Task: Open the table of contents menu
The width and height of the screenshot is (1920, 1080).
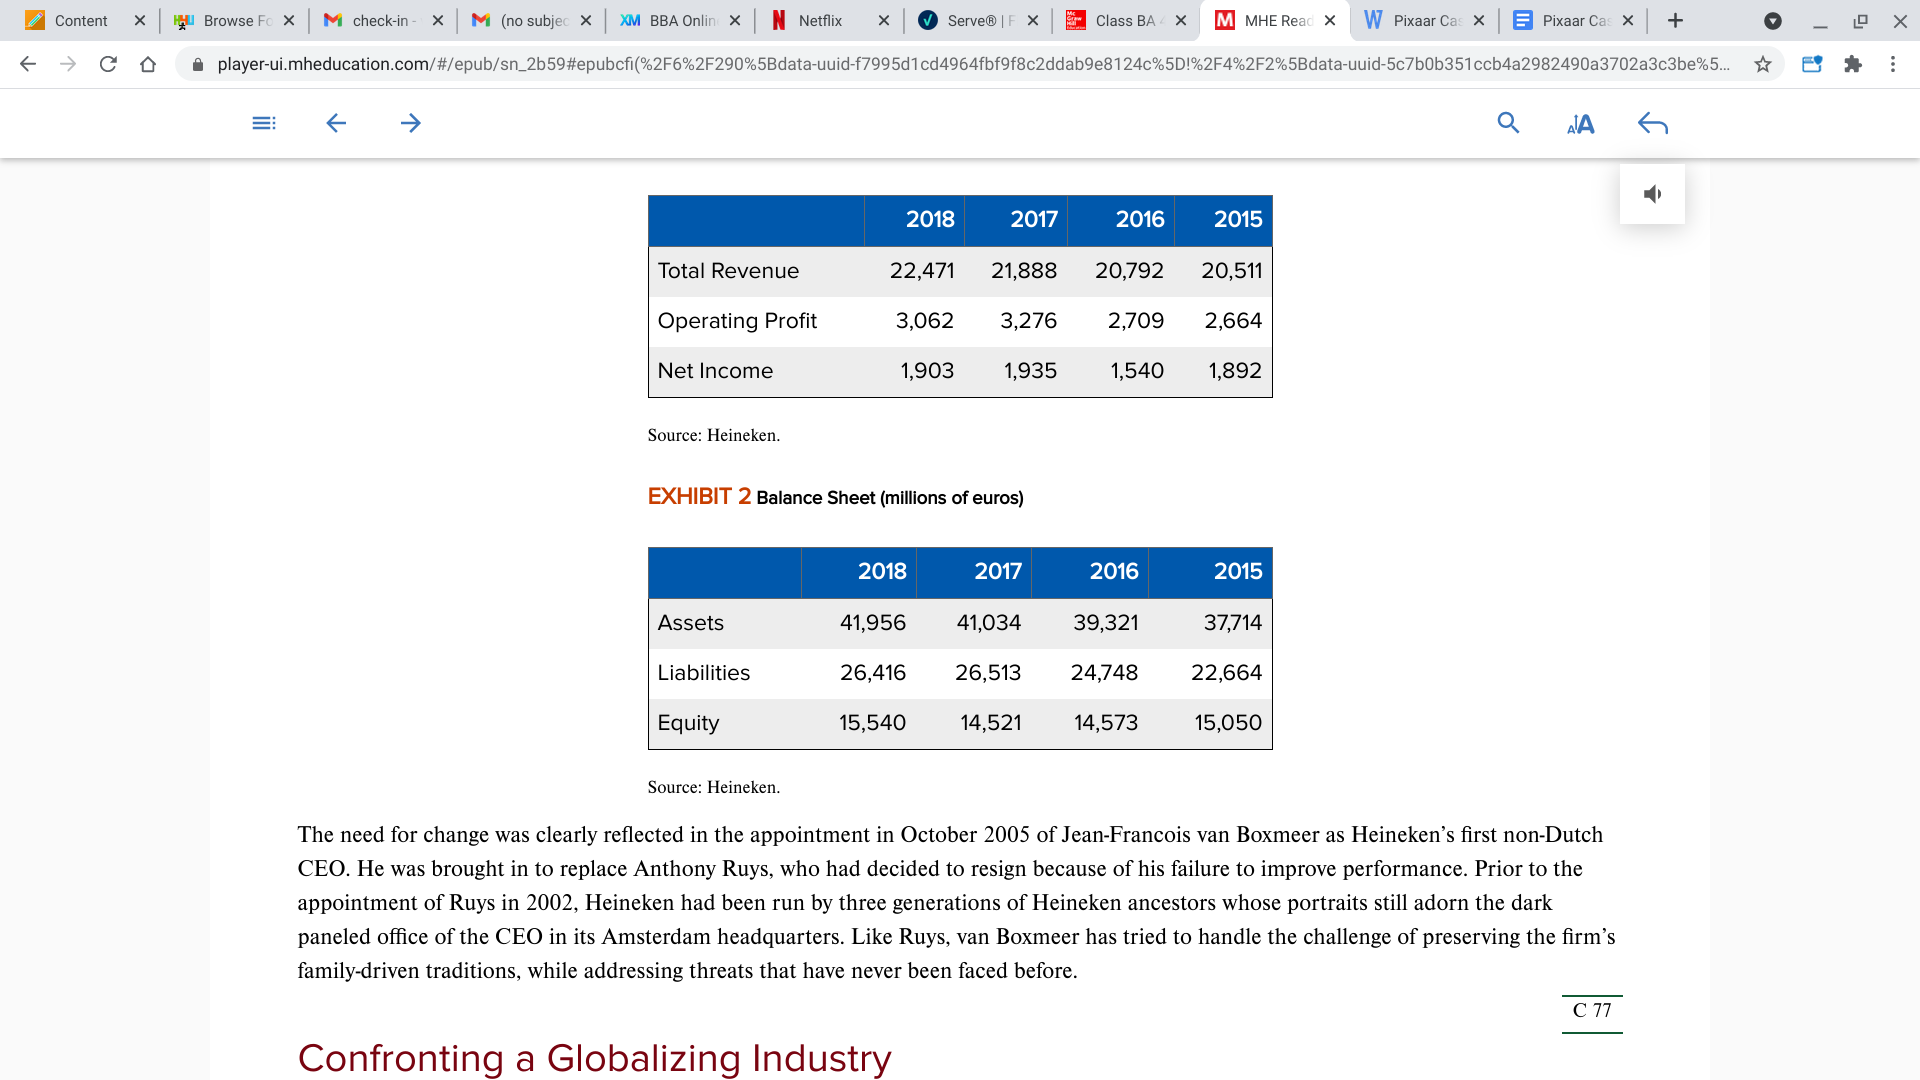Action: coord(264,123)
